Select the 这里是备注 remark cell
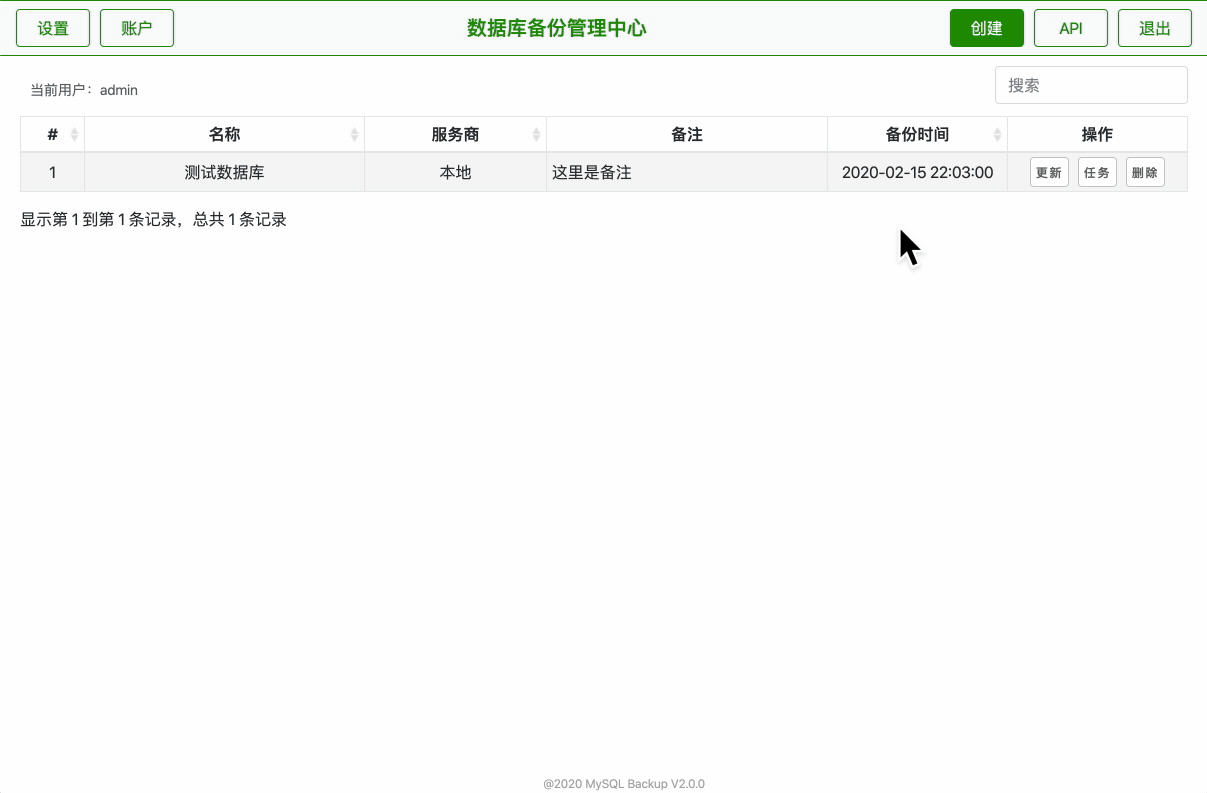This screenshot has height=793, width=1207. coord(687,172)
